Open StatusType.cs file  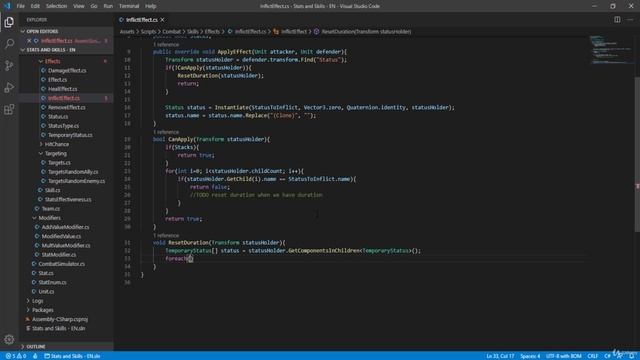(63, 126)
